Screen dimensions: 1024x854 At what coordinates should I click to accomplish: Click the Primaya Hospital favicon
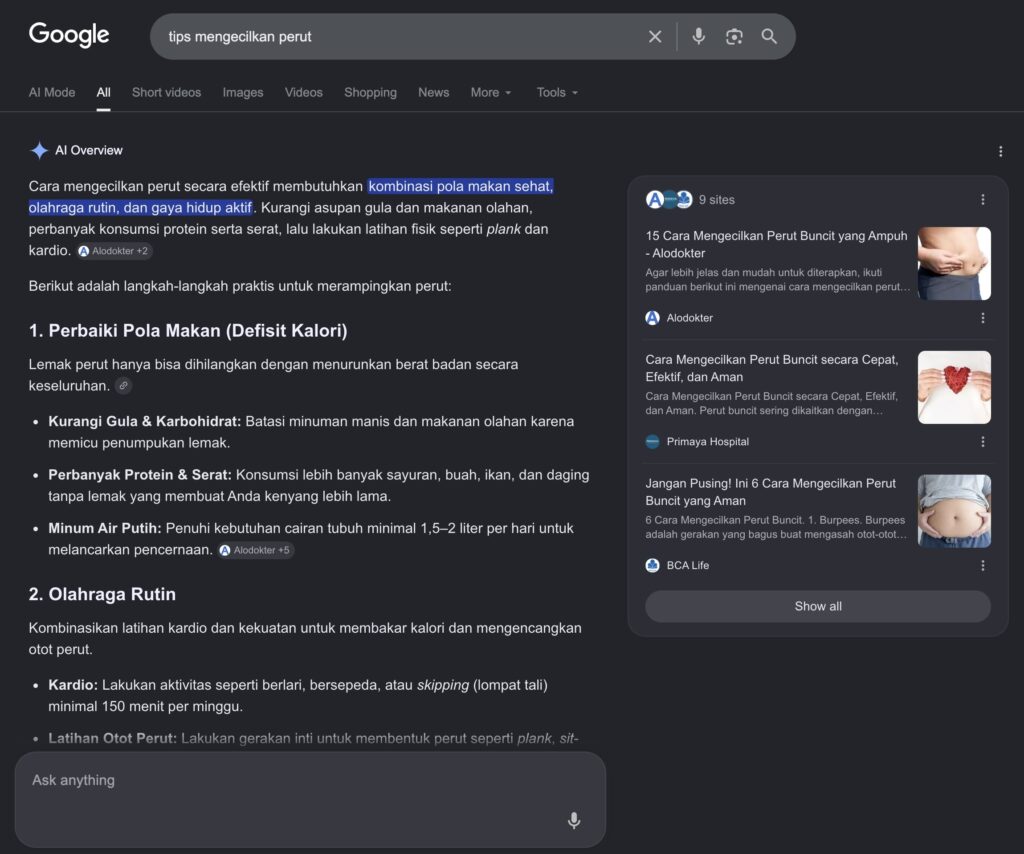coord(652,442)
